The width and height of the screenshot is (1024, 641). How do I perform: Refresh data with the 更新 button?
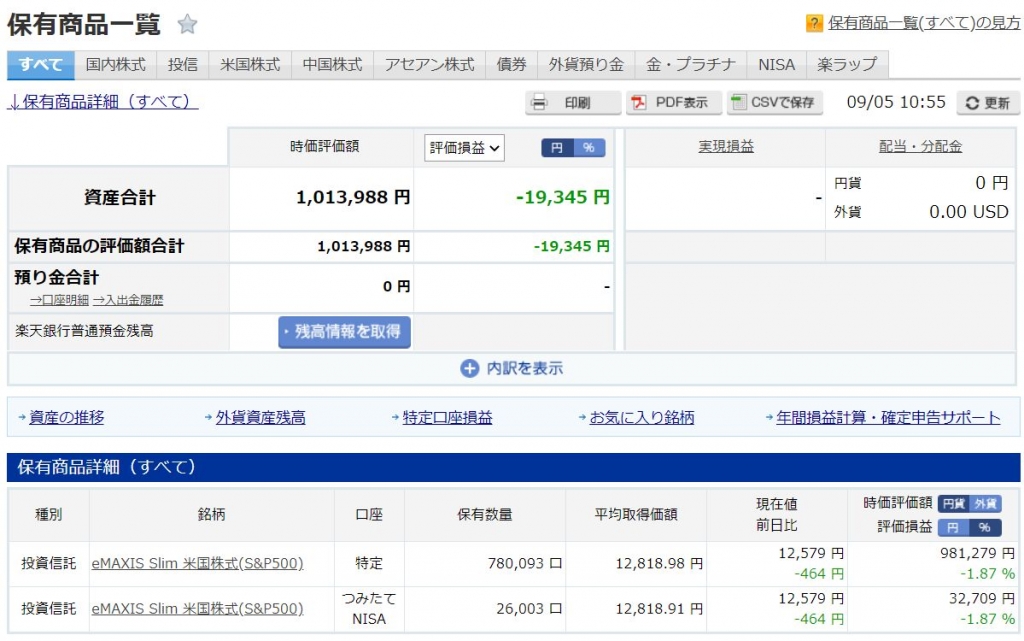[988, 103]
